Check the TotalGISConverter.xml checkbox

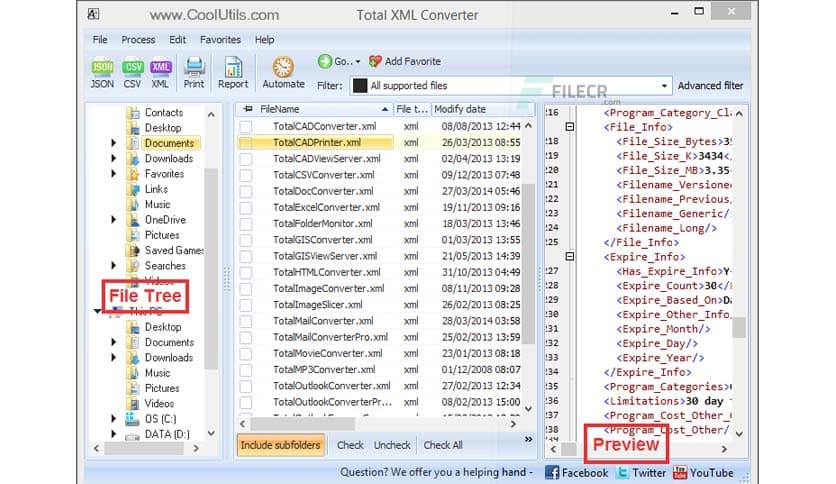pos(246,240)
